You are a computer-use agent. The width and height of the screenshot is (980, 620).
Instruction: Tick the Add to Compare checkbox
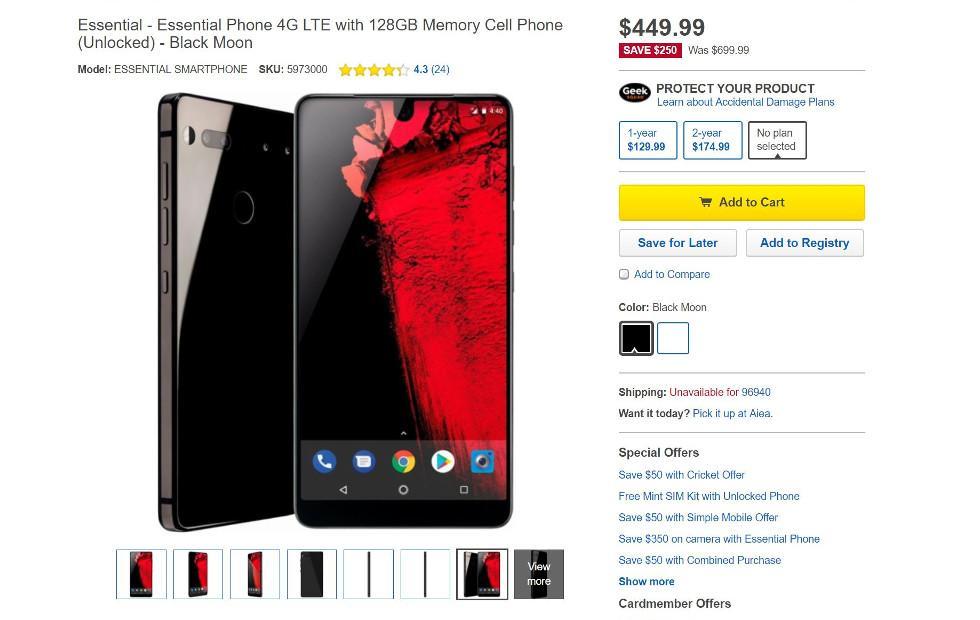click(624, 274)
